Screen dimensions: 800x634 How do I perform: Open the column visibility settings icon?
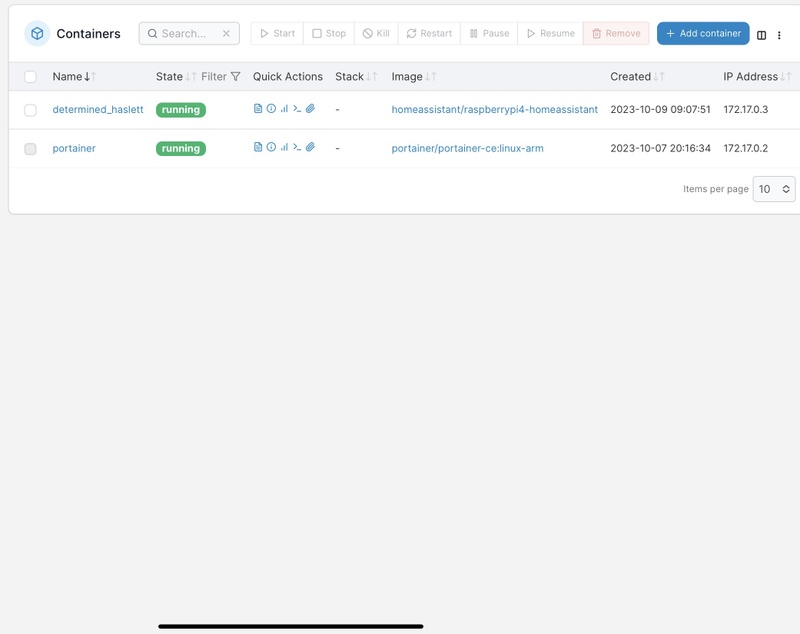coord(761,35)
